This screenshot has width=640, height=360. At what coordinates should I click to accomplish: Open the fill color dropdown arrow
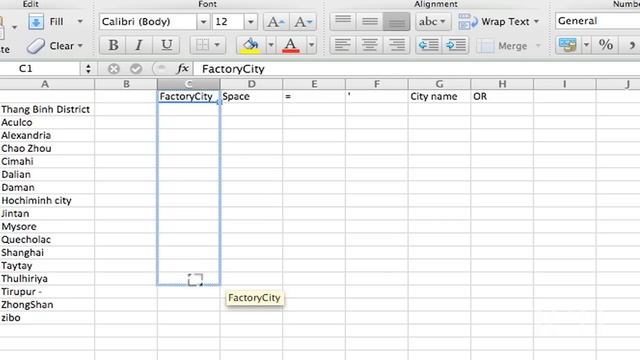tap(271, 45)
